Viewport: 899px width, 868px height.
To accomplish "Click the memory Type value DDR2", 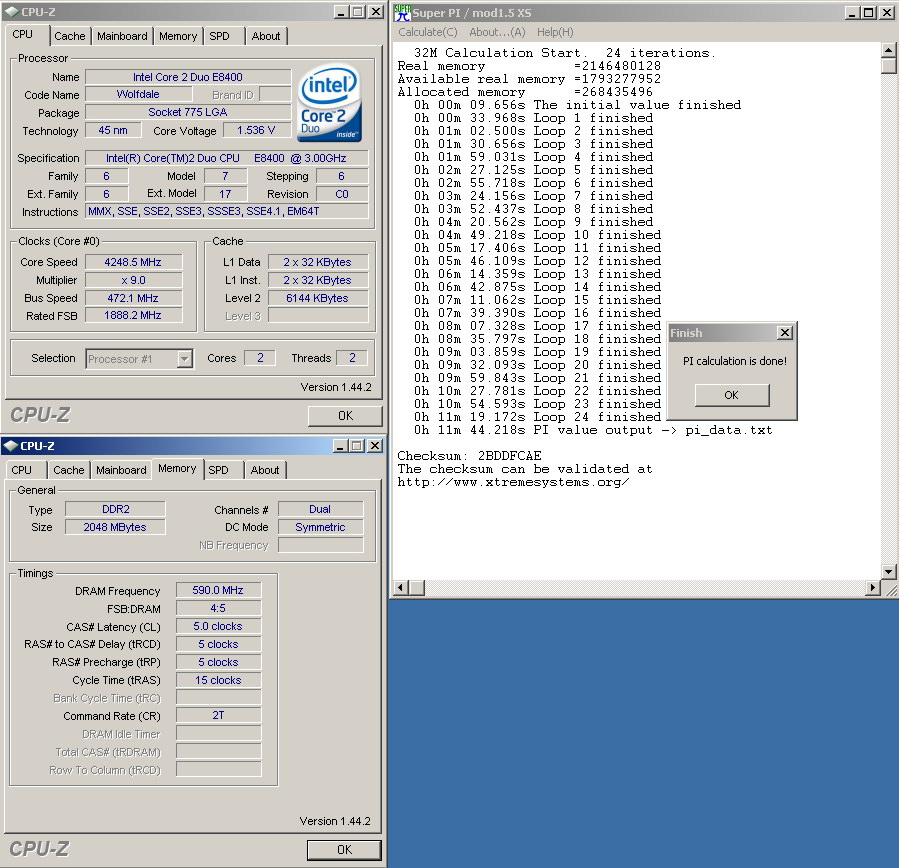I will point(115,509).
